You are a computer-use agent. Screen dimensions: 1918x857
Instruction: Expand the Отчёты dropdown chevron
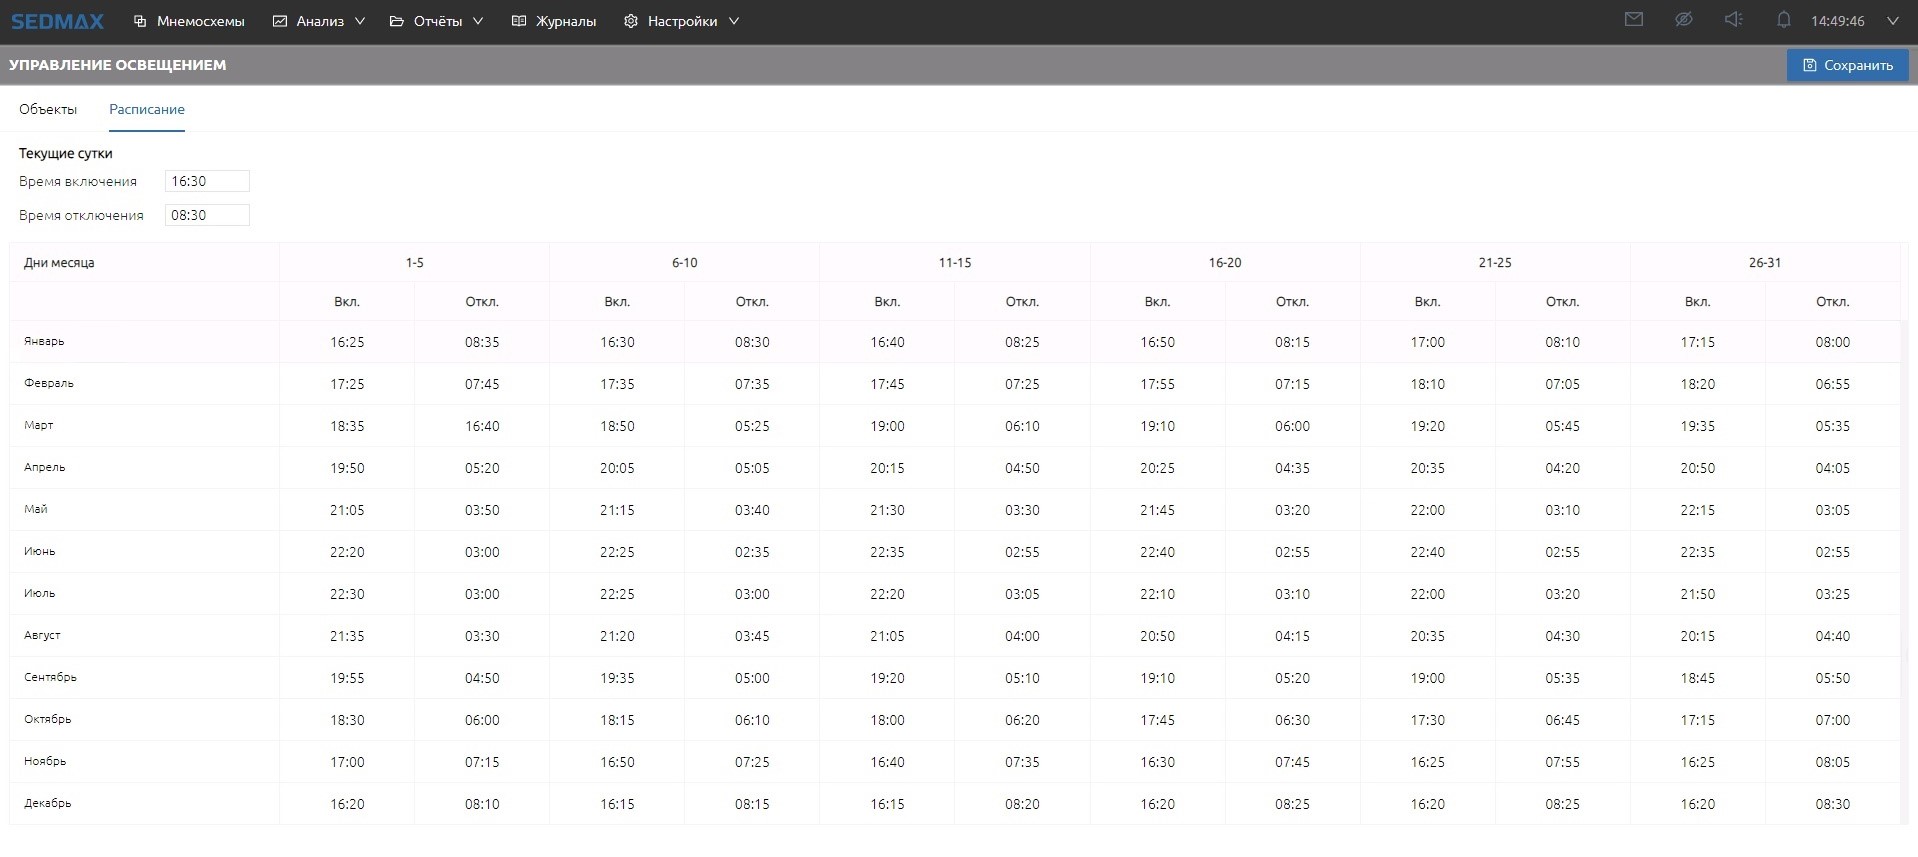point(478,21)
